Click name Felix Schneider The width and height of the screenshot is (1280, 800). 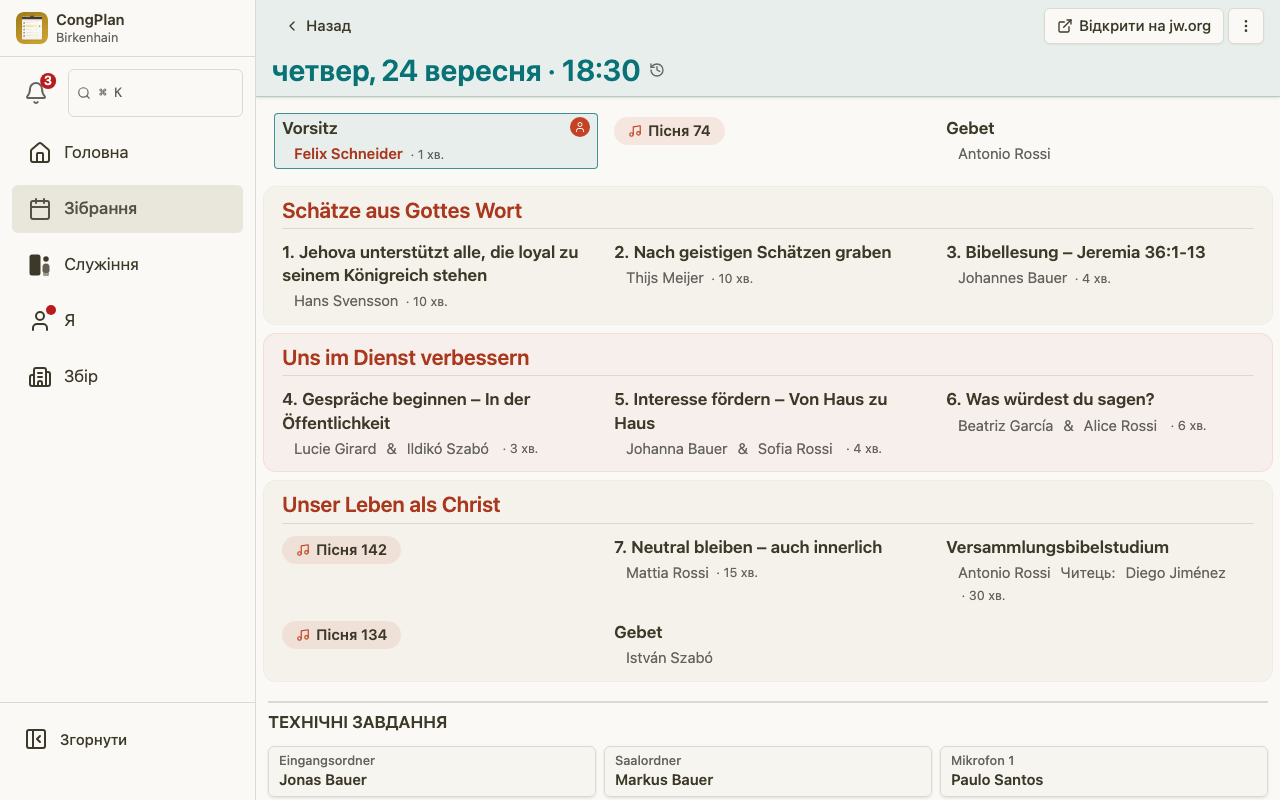348,154
